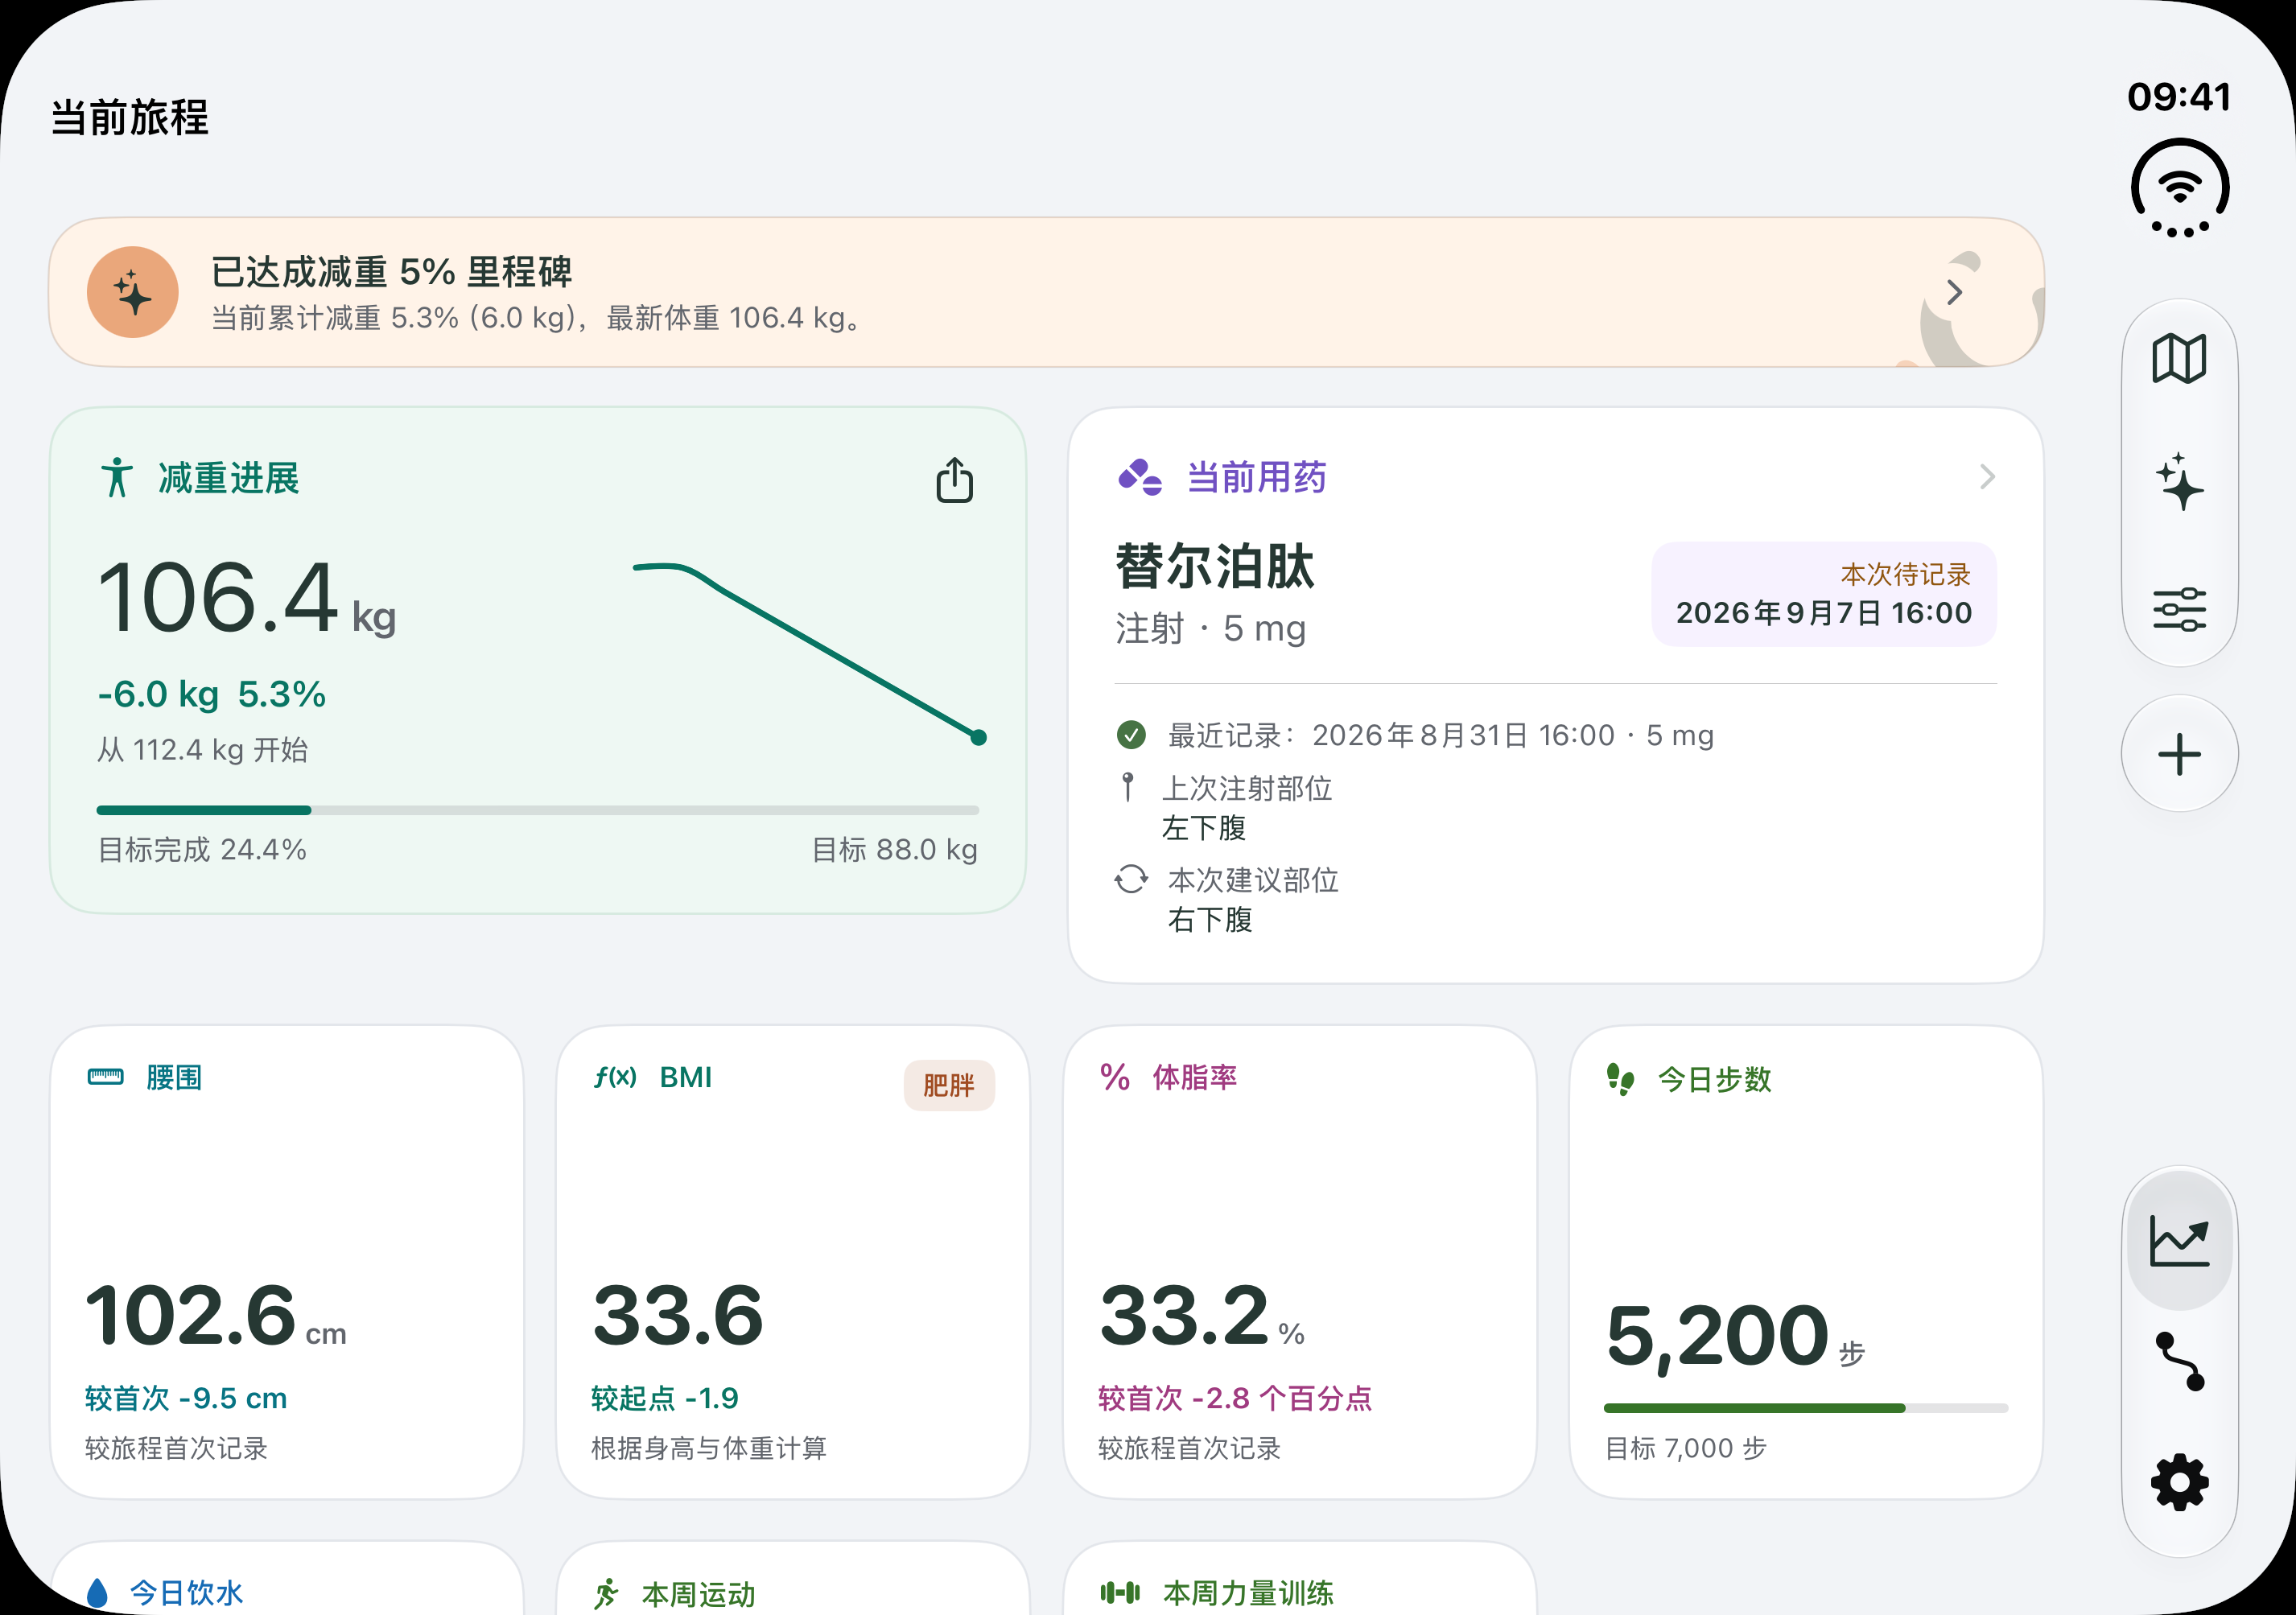Tap the green check by 最近记录

tap(1131, 735)
